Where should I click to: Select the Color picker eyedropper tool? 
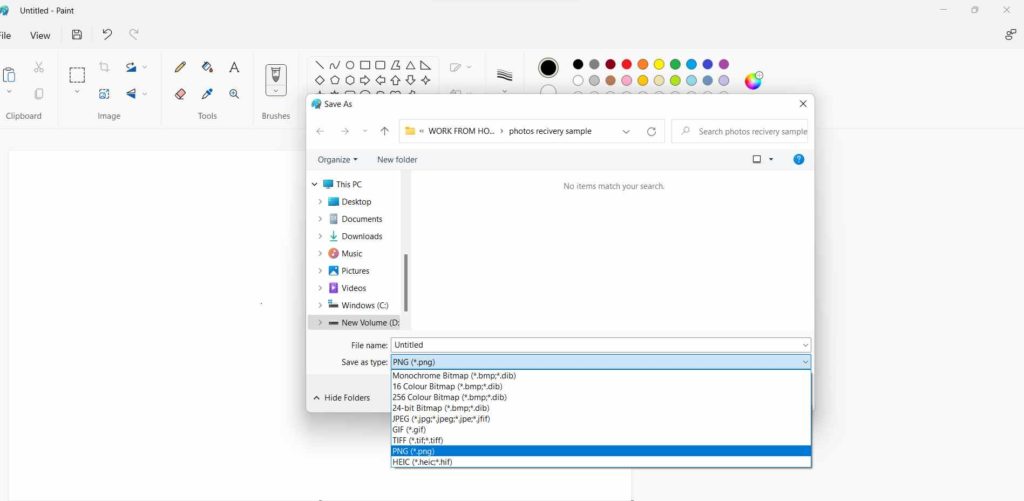(207, 94)
